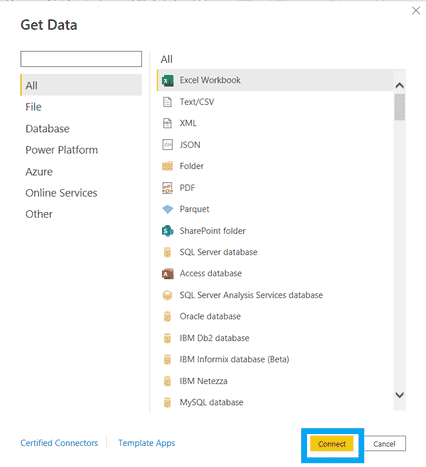Screen dimensions: 426x467
Task: Choose 'Parquet' label in list
Action: point(194,209)
